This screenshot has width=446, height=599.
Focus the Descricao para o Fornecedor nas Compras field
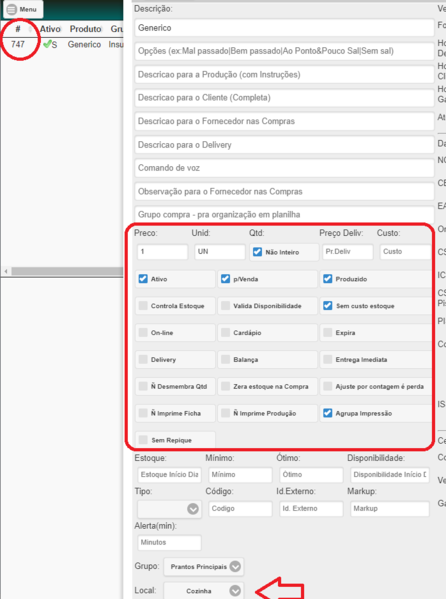[x=284, y=121]
